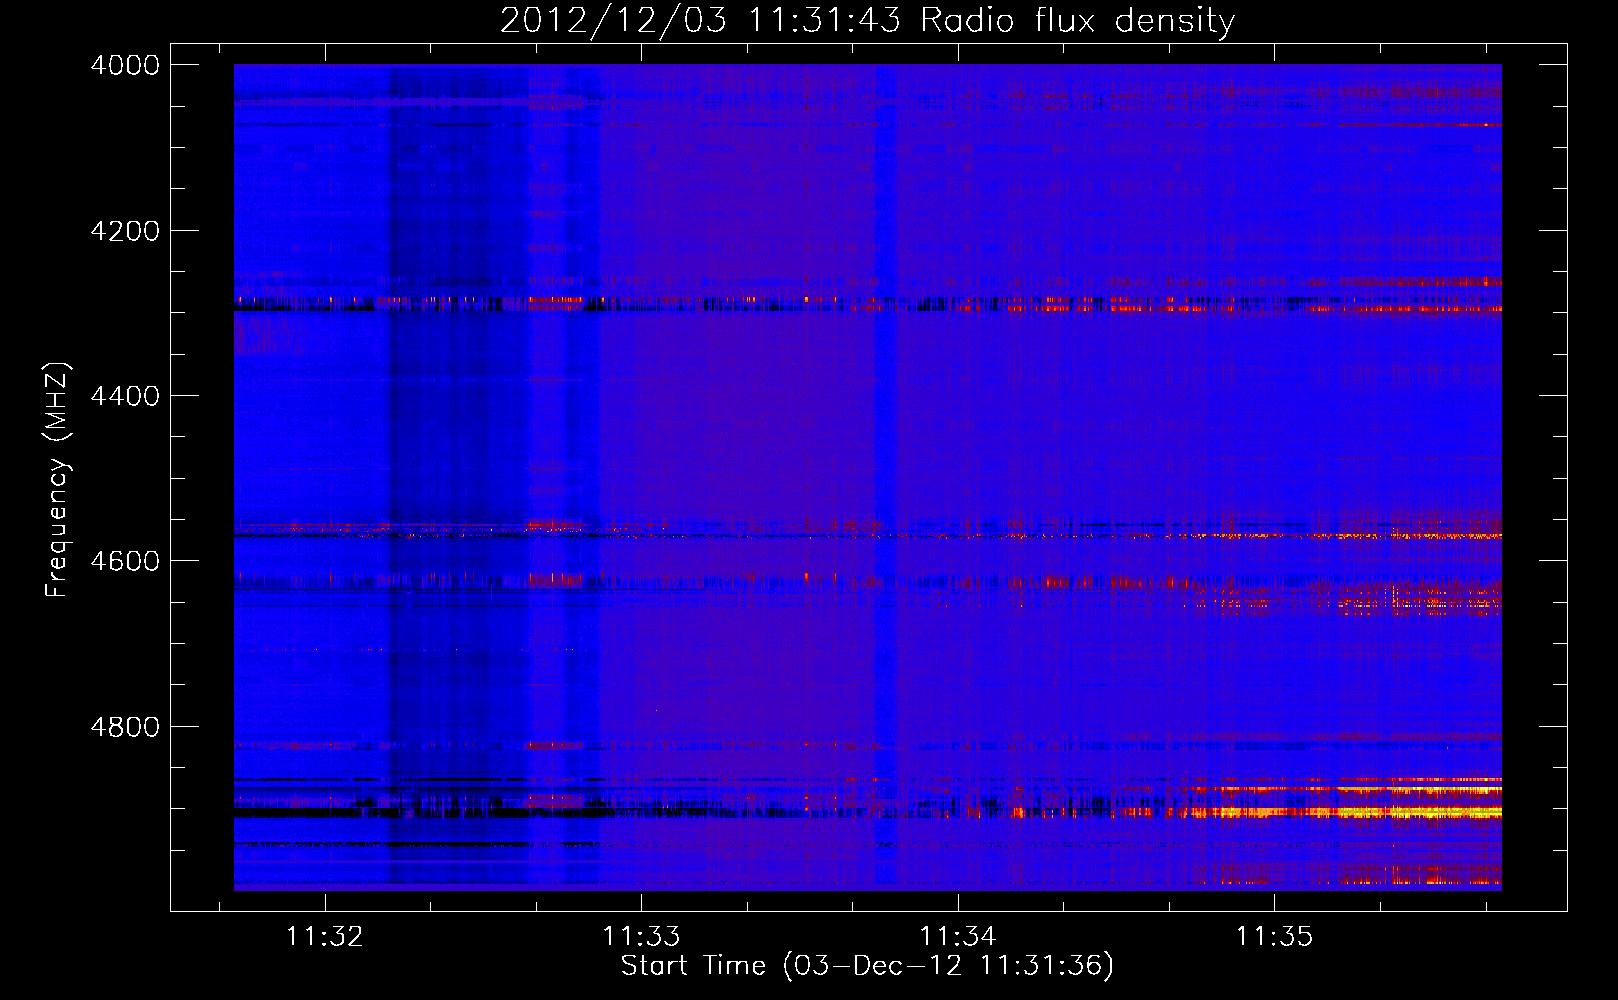Click the 11:33 time tick label
The height and width of the screenshot is (1000, 1618).
point(641,937)
